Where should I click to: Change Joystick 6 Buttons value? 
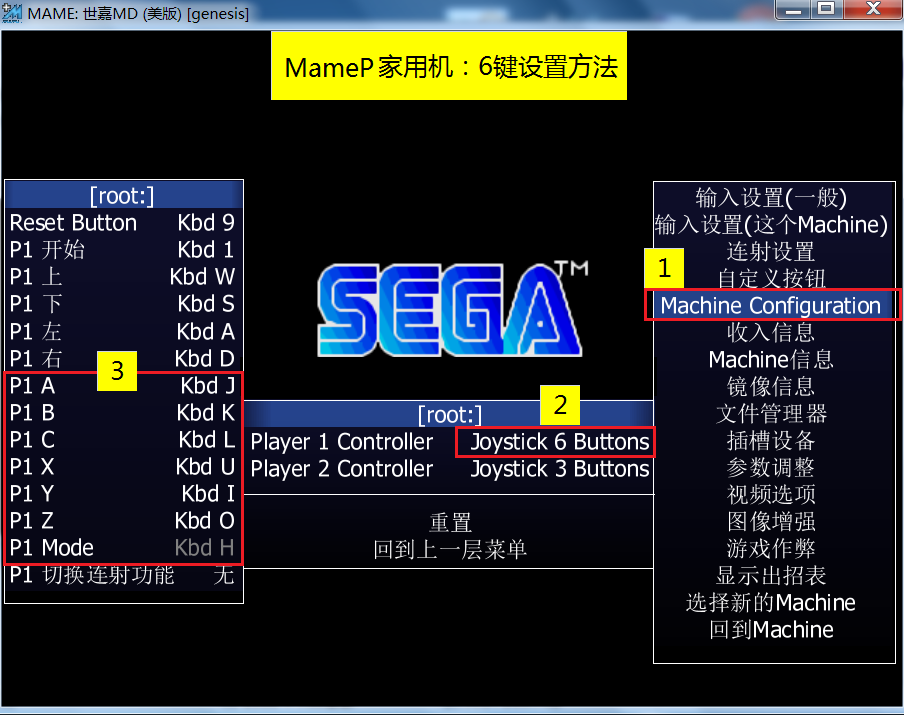[x=560, y=442]
